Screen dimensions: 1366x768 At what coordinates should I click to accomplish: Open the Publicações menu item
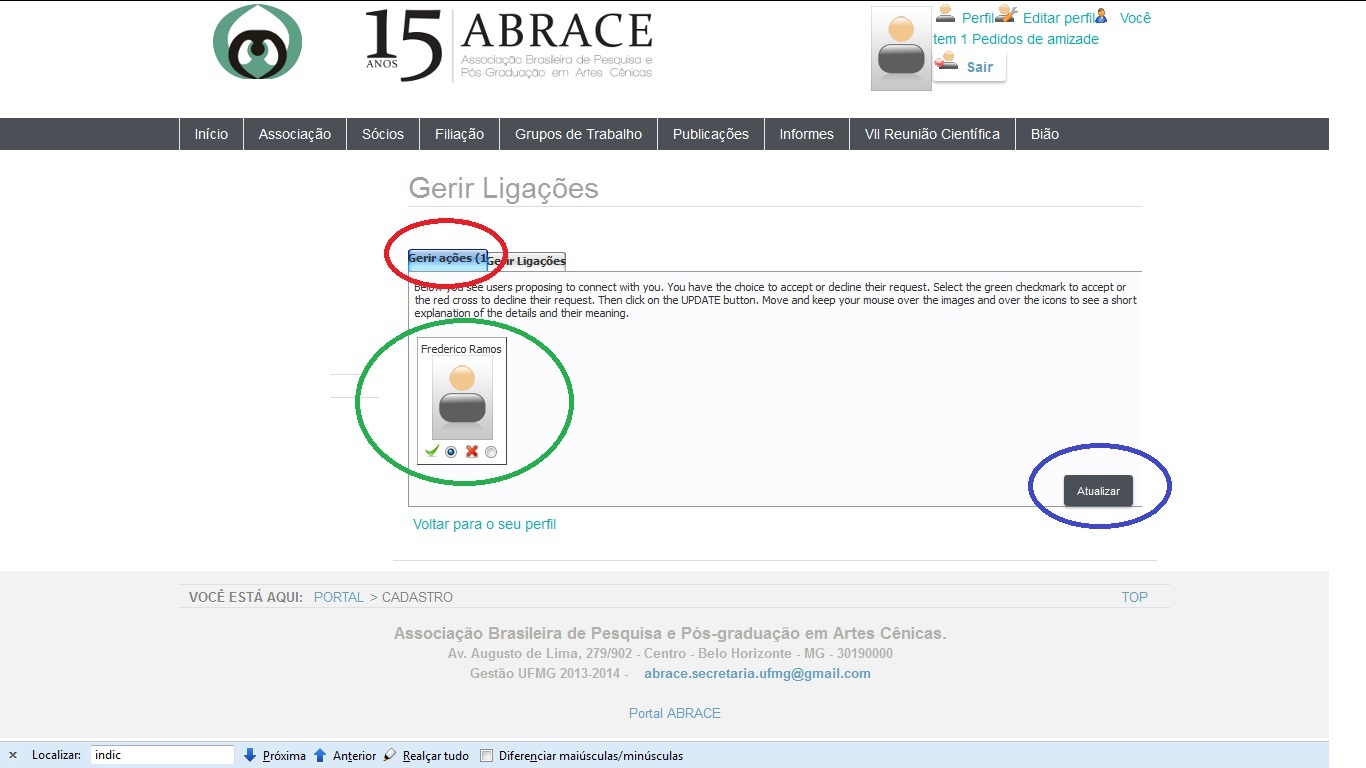710,134
